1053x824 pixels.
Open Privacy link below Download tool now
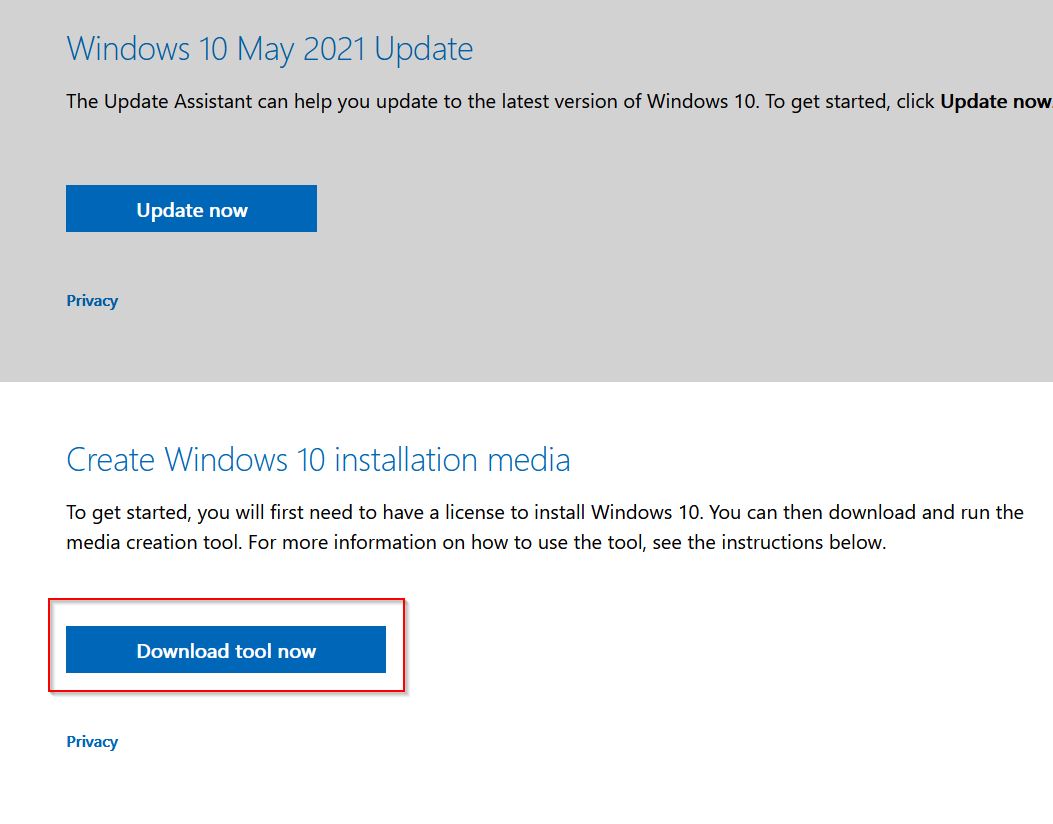[92, 741]
